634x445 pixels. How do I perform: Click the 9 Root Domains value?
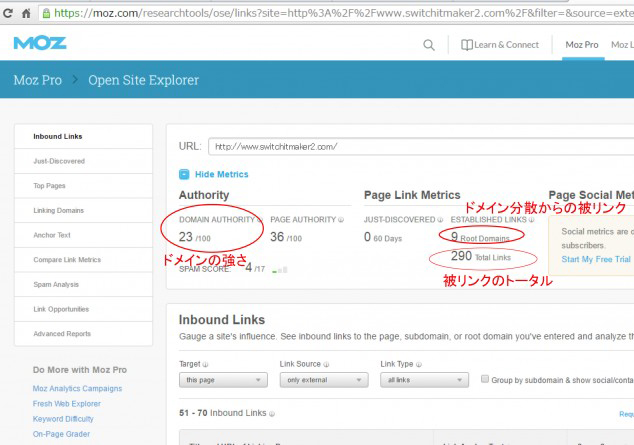click(x=480, y=237)
